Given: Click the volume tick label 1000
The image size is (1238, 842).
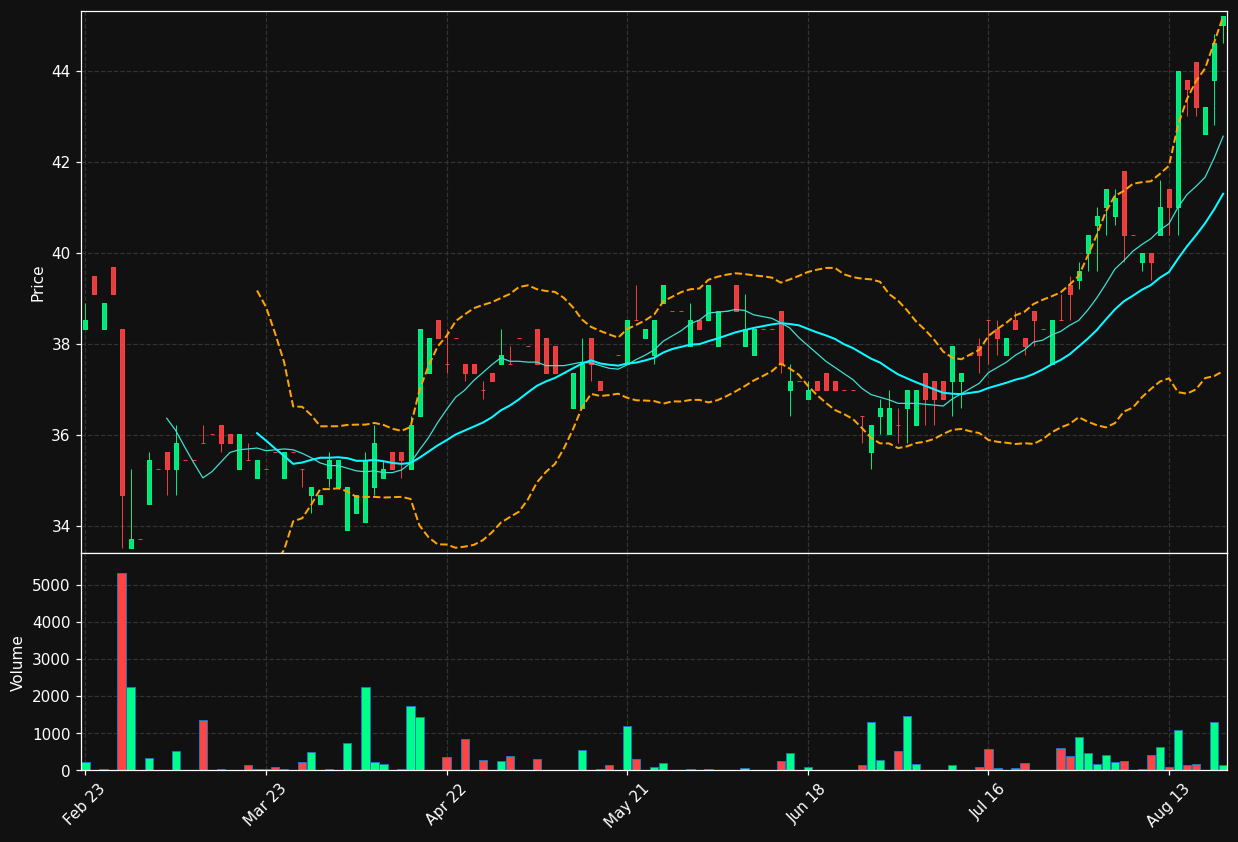Looking at the screenshot, I should [52, 733].
